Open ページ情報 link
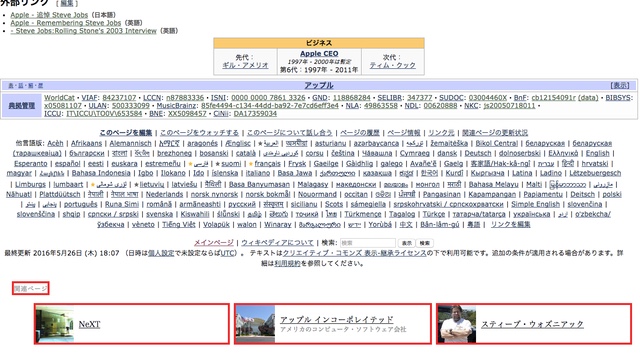The image size is (640, 360). [x=404, y=133]
